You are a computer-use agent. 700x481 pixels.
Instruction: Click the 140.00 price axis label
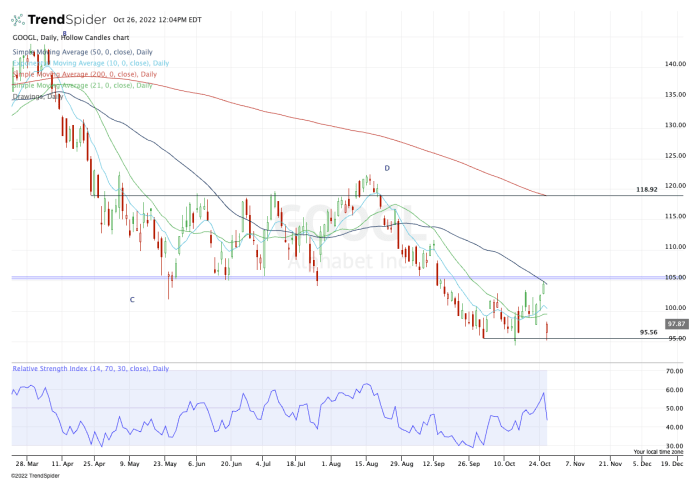[x=675, y=64]
